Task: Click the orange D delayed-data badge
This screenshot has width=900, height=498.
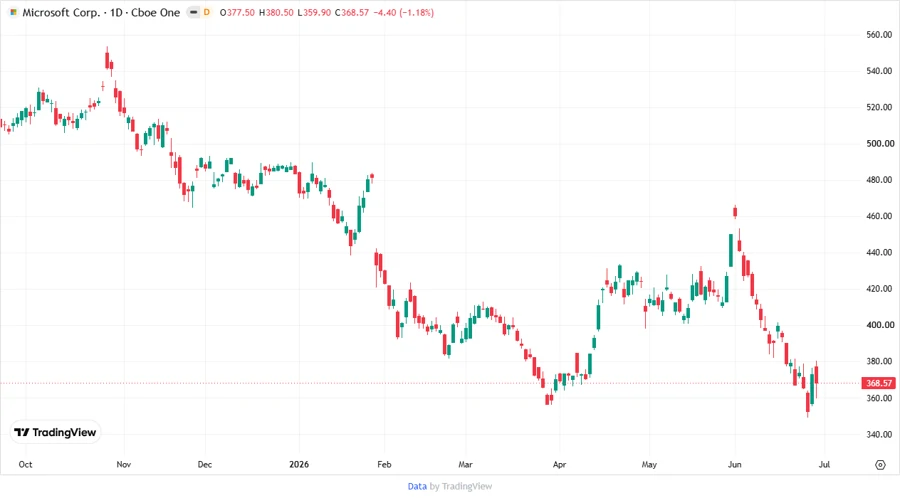Action: pyautogui.click(x=207, y=12)
